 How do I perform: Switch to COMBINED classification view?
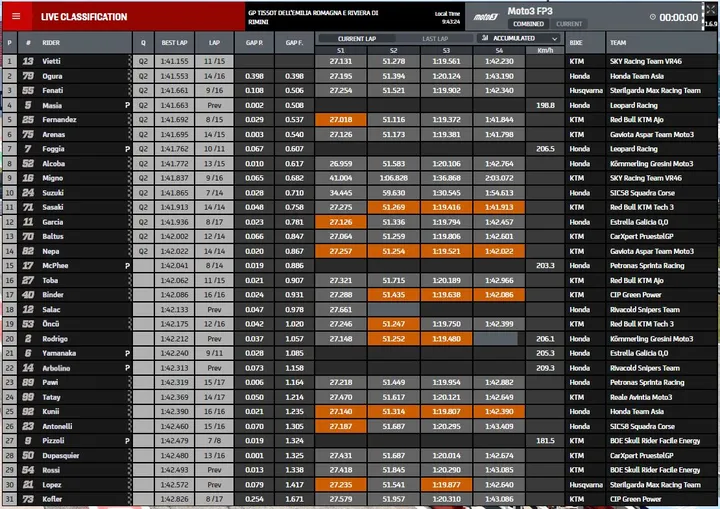pos(528,24)
